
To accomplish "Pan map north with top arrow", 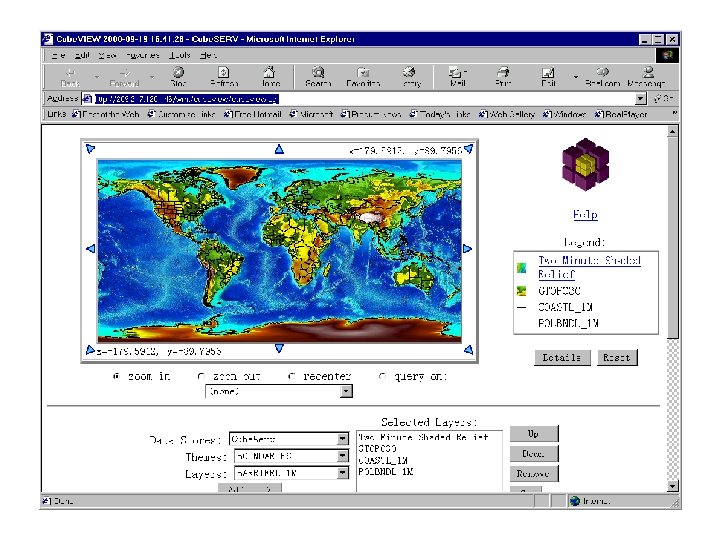I will click(x=279, y=149).
